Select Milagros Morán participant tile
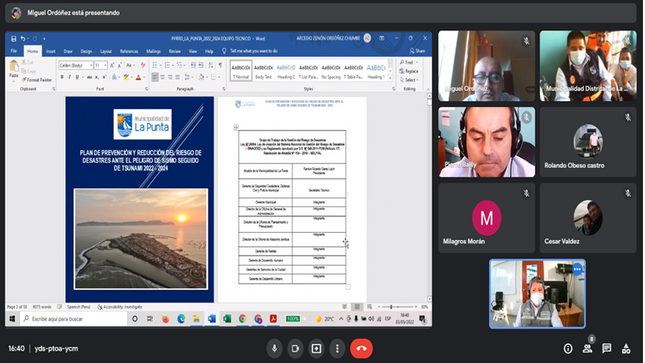Image resolution: width=645 pixels, height=363 pixels. tap(486, 218)
